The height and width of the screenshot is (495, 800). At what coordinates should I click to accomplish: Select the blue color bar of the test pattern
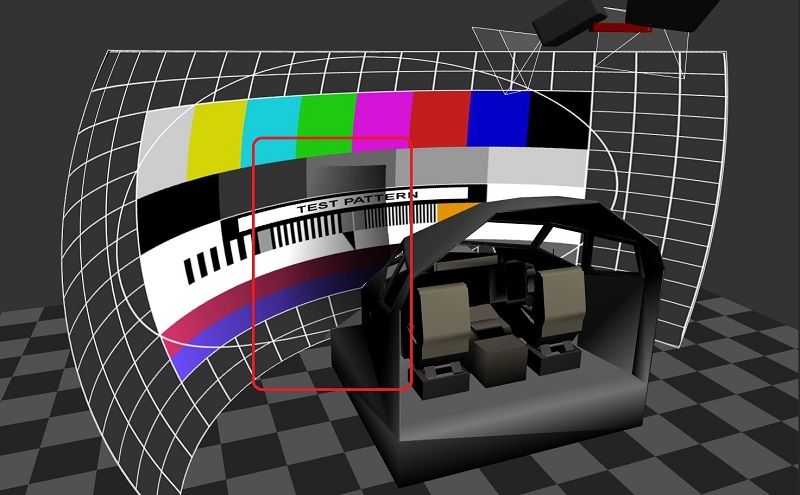point(499,118)
